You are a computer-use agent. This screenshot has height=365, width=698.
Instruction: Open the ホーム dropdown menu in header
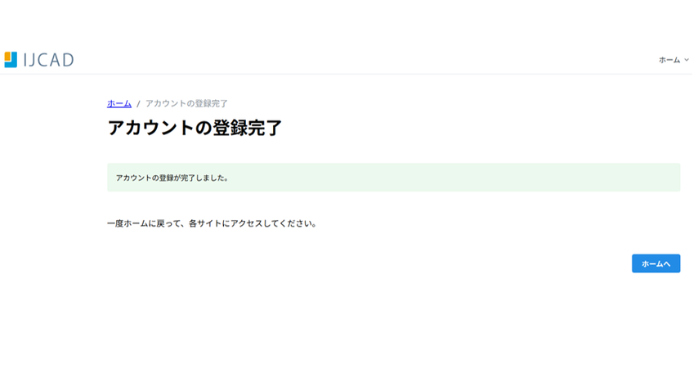tap(674, 60)
